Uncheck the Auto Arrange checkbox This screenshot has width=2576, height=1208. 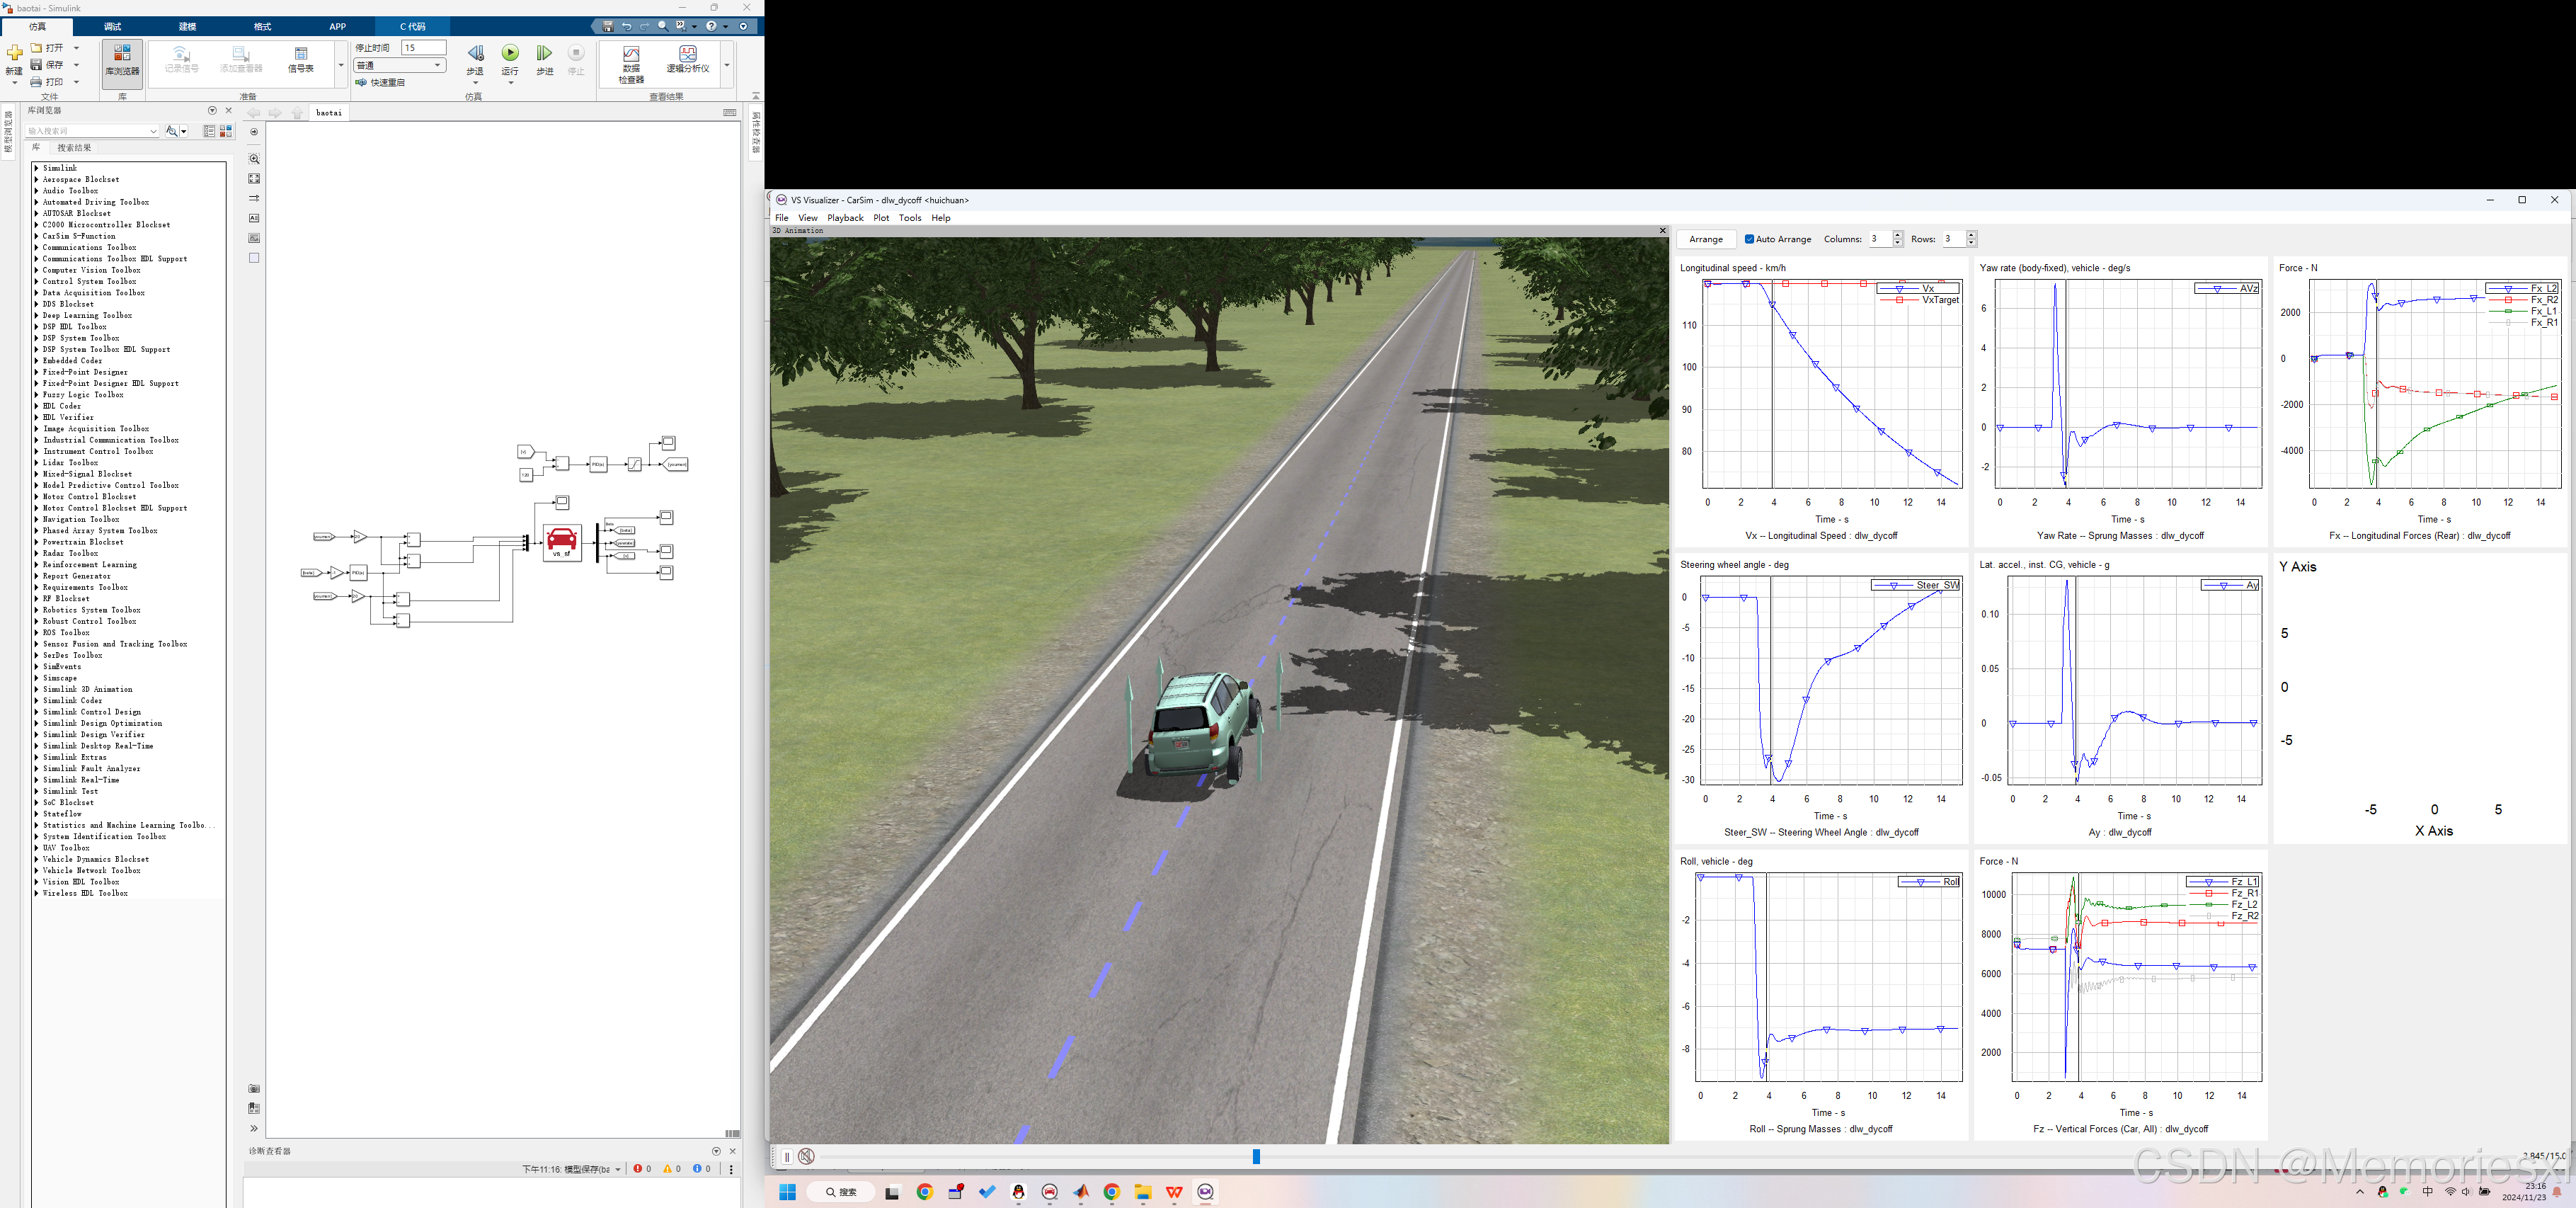(x=1749, y=239)
